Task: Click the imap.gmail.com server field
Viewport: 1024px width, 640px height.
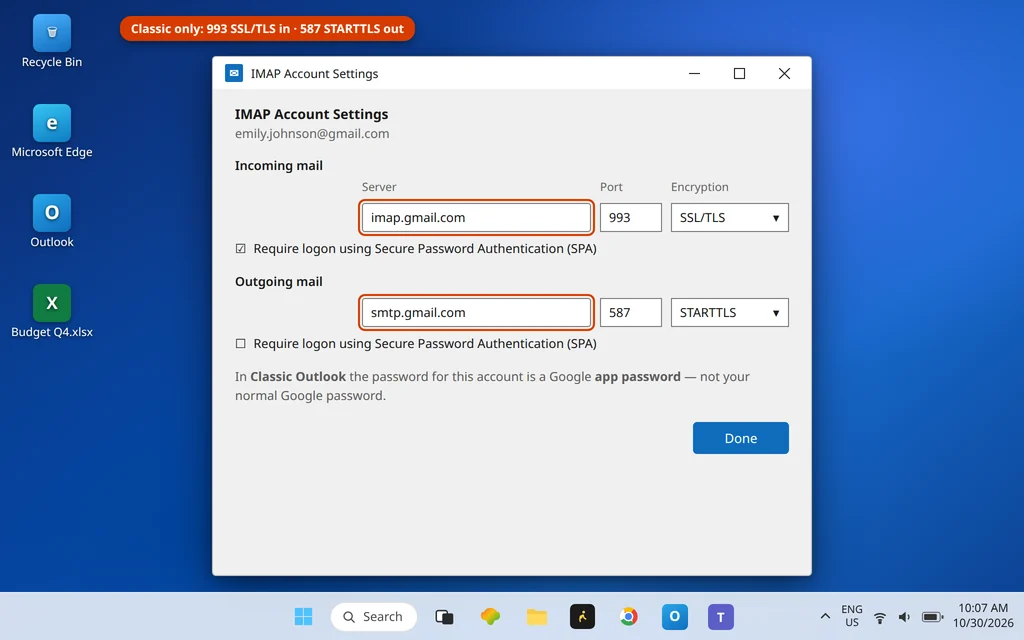Action: (x=476, y=217)
